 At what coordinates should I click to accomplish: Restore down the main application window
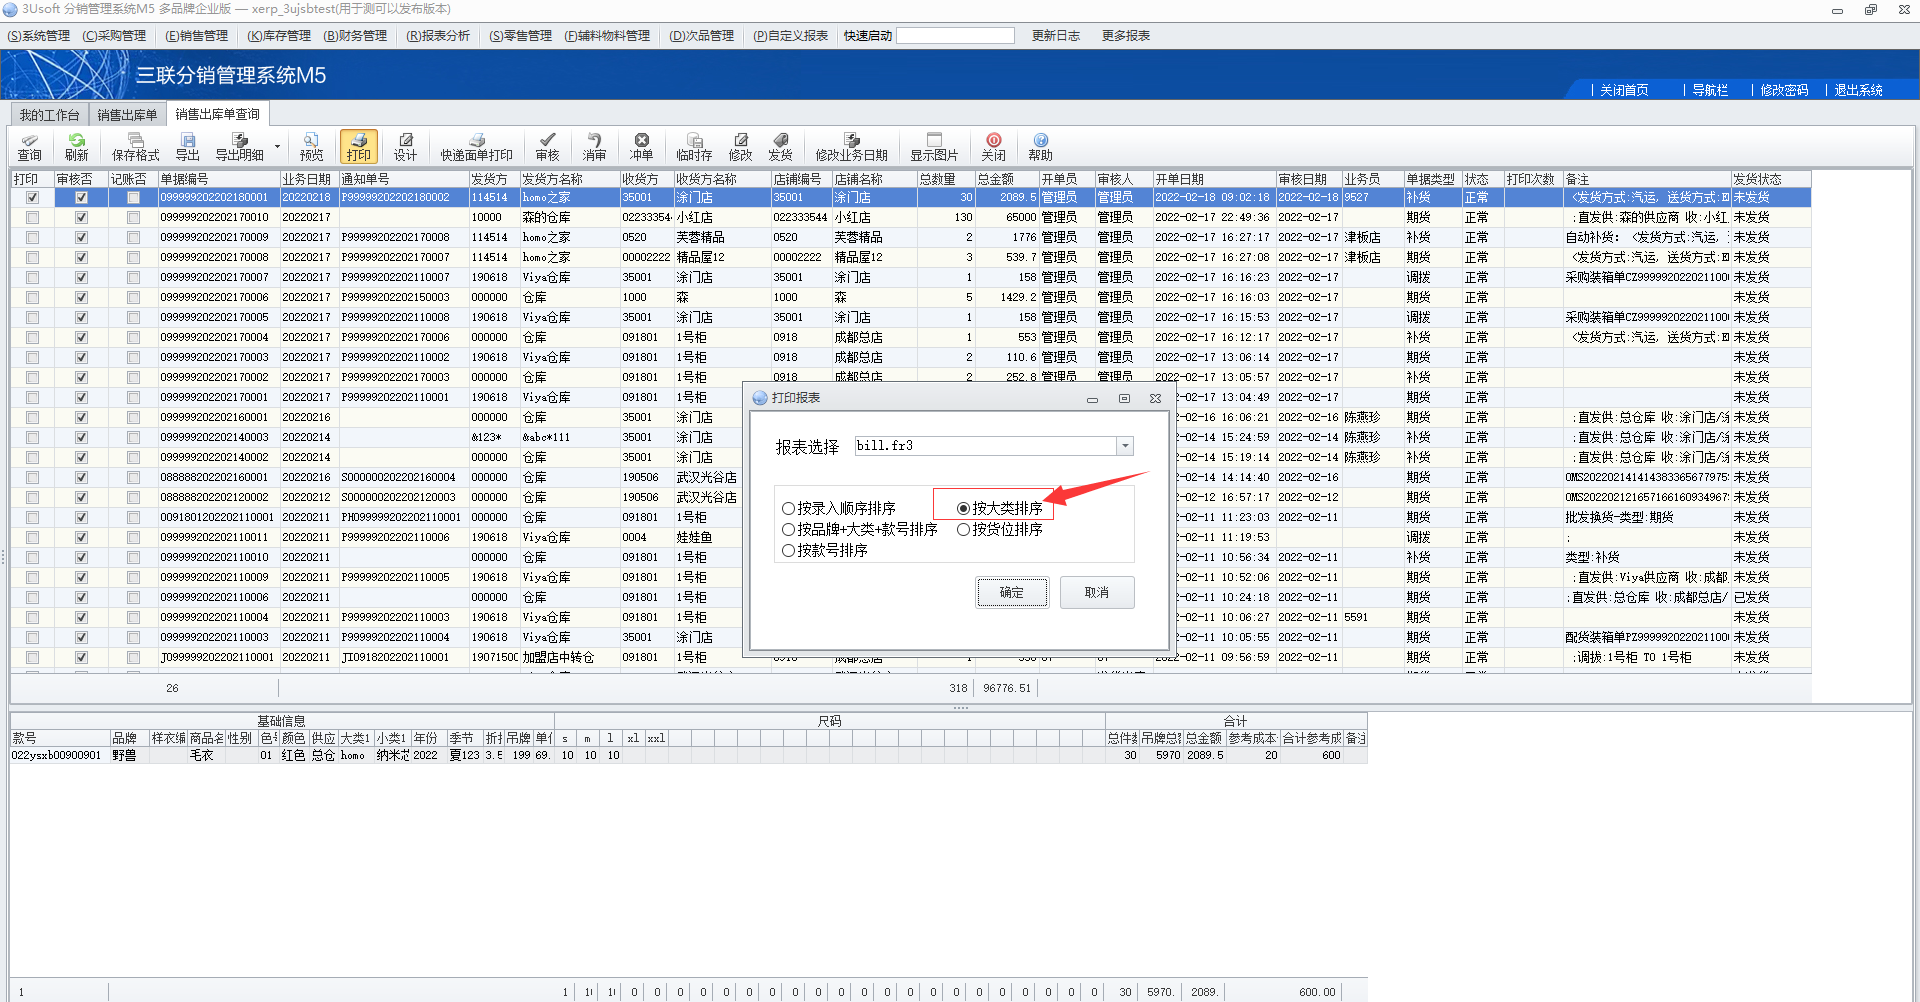1870,10
